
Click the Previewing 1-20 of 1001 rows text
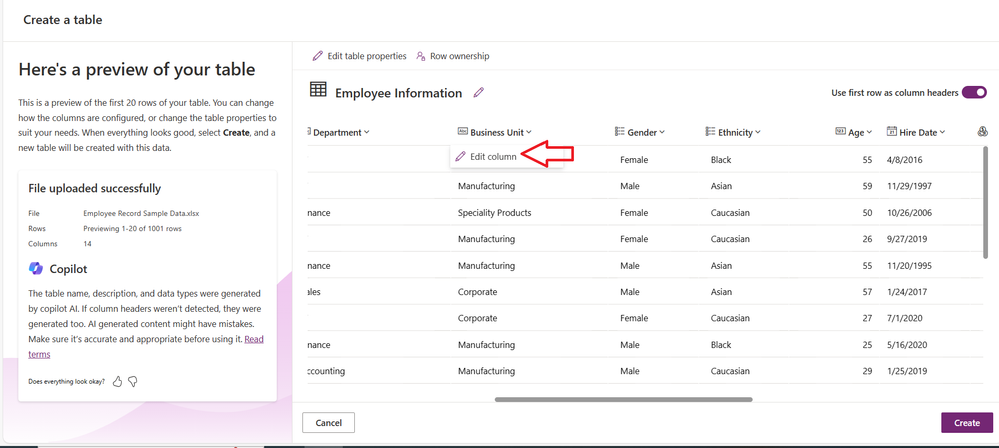133,228
